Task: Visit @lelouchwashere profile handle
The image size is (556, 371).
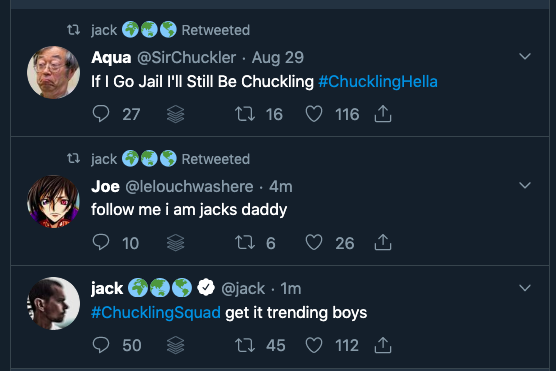Action: click(189, 187)
